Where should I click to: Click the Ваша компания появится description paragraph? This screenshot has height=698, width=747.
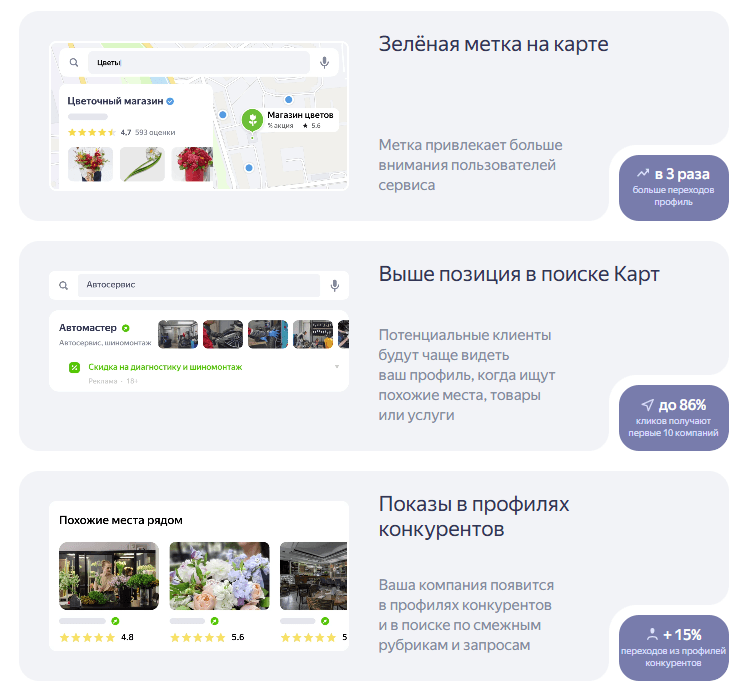click(x=466, y=615)
